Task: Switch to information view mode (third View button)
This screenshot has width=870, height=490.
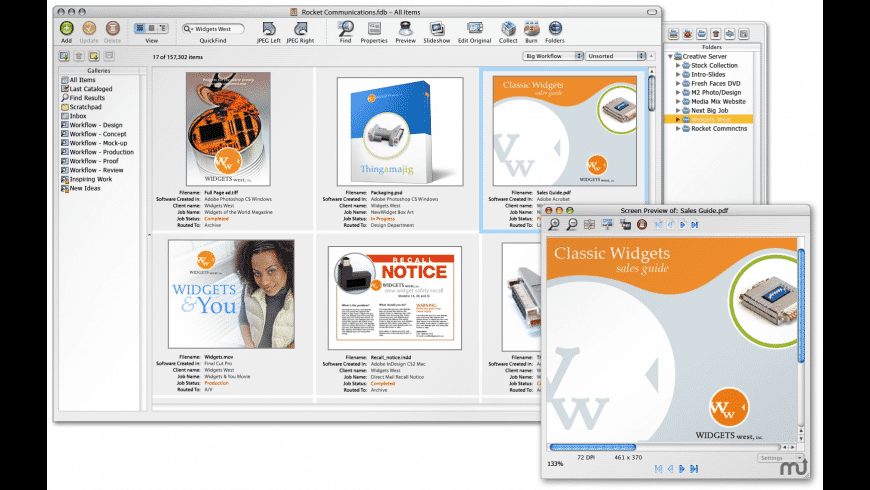Action: tap(163, 28)
